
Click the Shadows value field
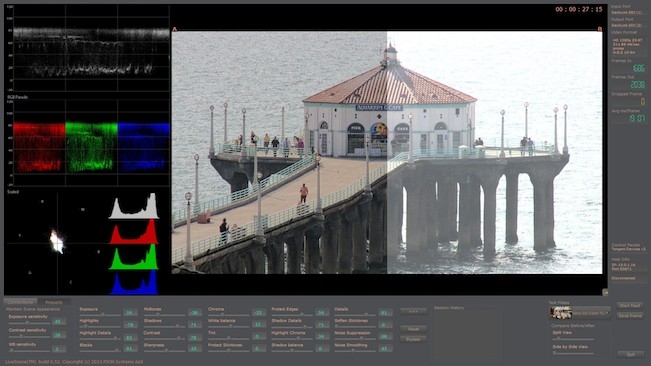tap(194, 325)
